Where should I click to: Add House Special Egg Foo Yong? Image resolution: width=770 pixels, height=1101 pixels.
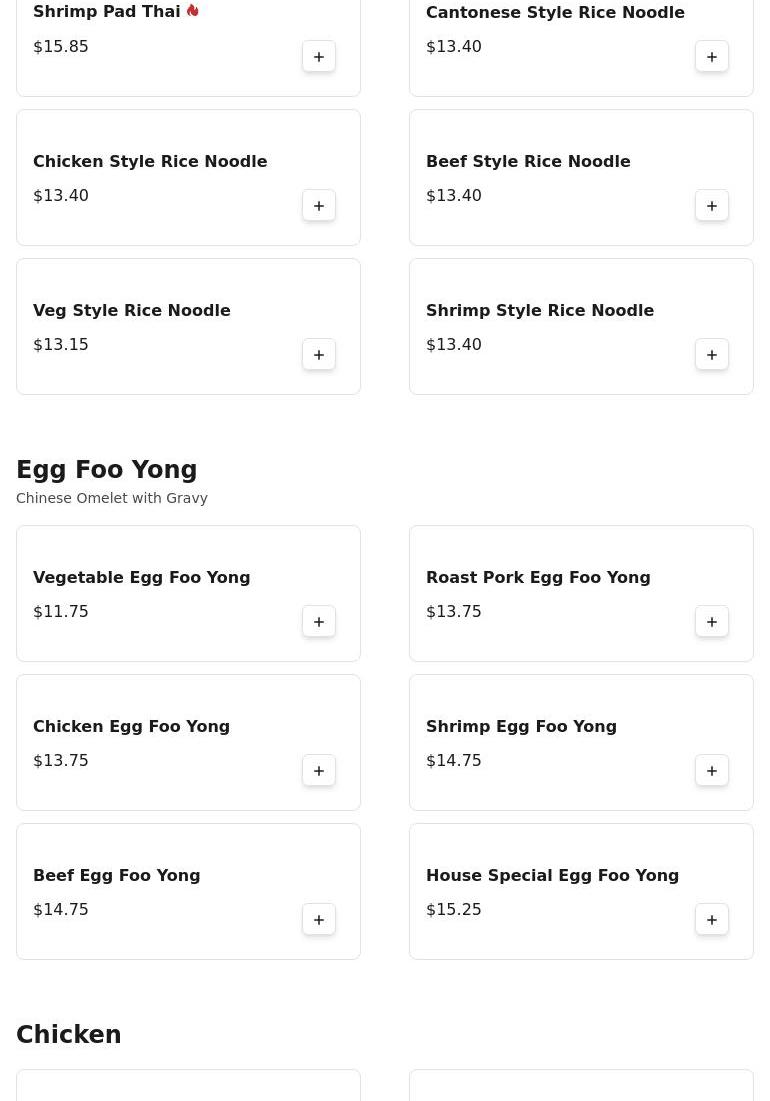(x=712, y=920)
